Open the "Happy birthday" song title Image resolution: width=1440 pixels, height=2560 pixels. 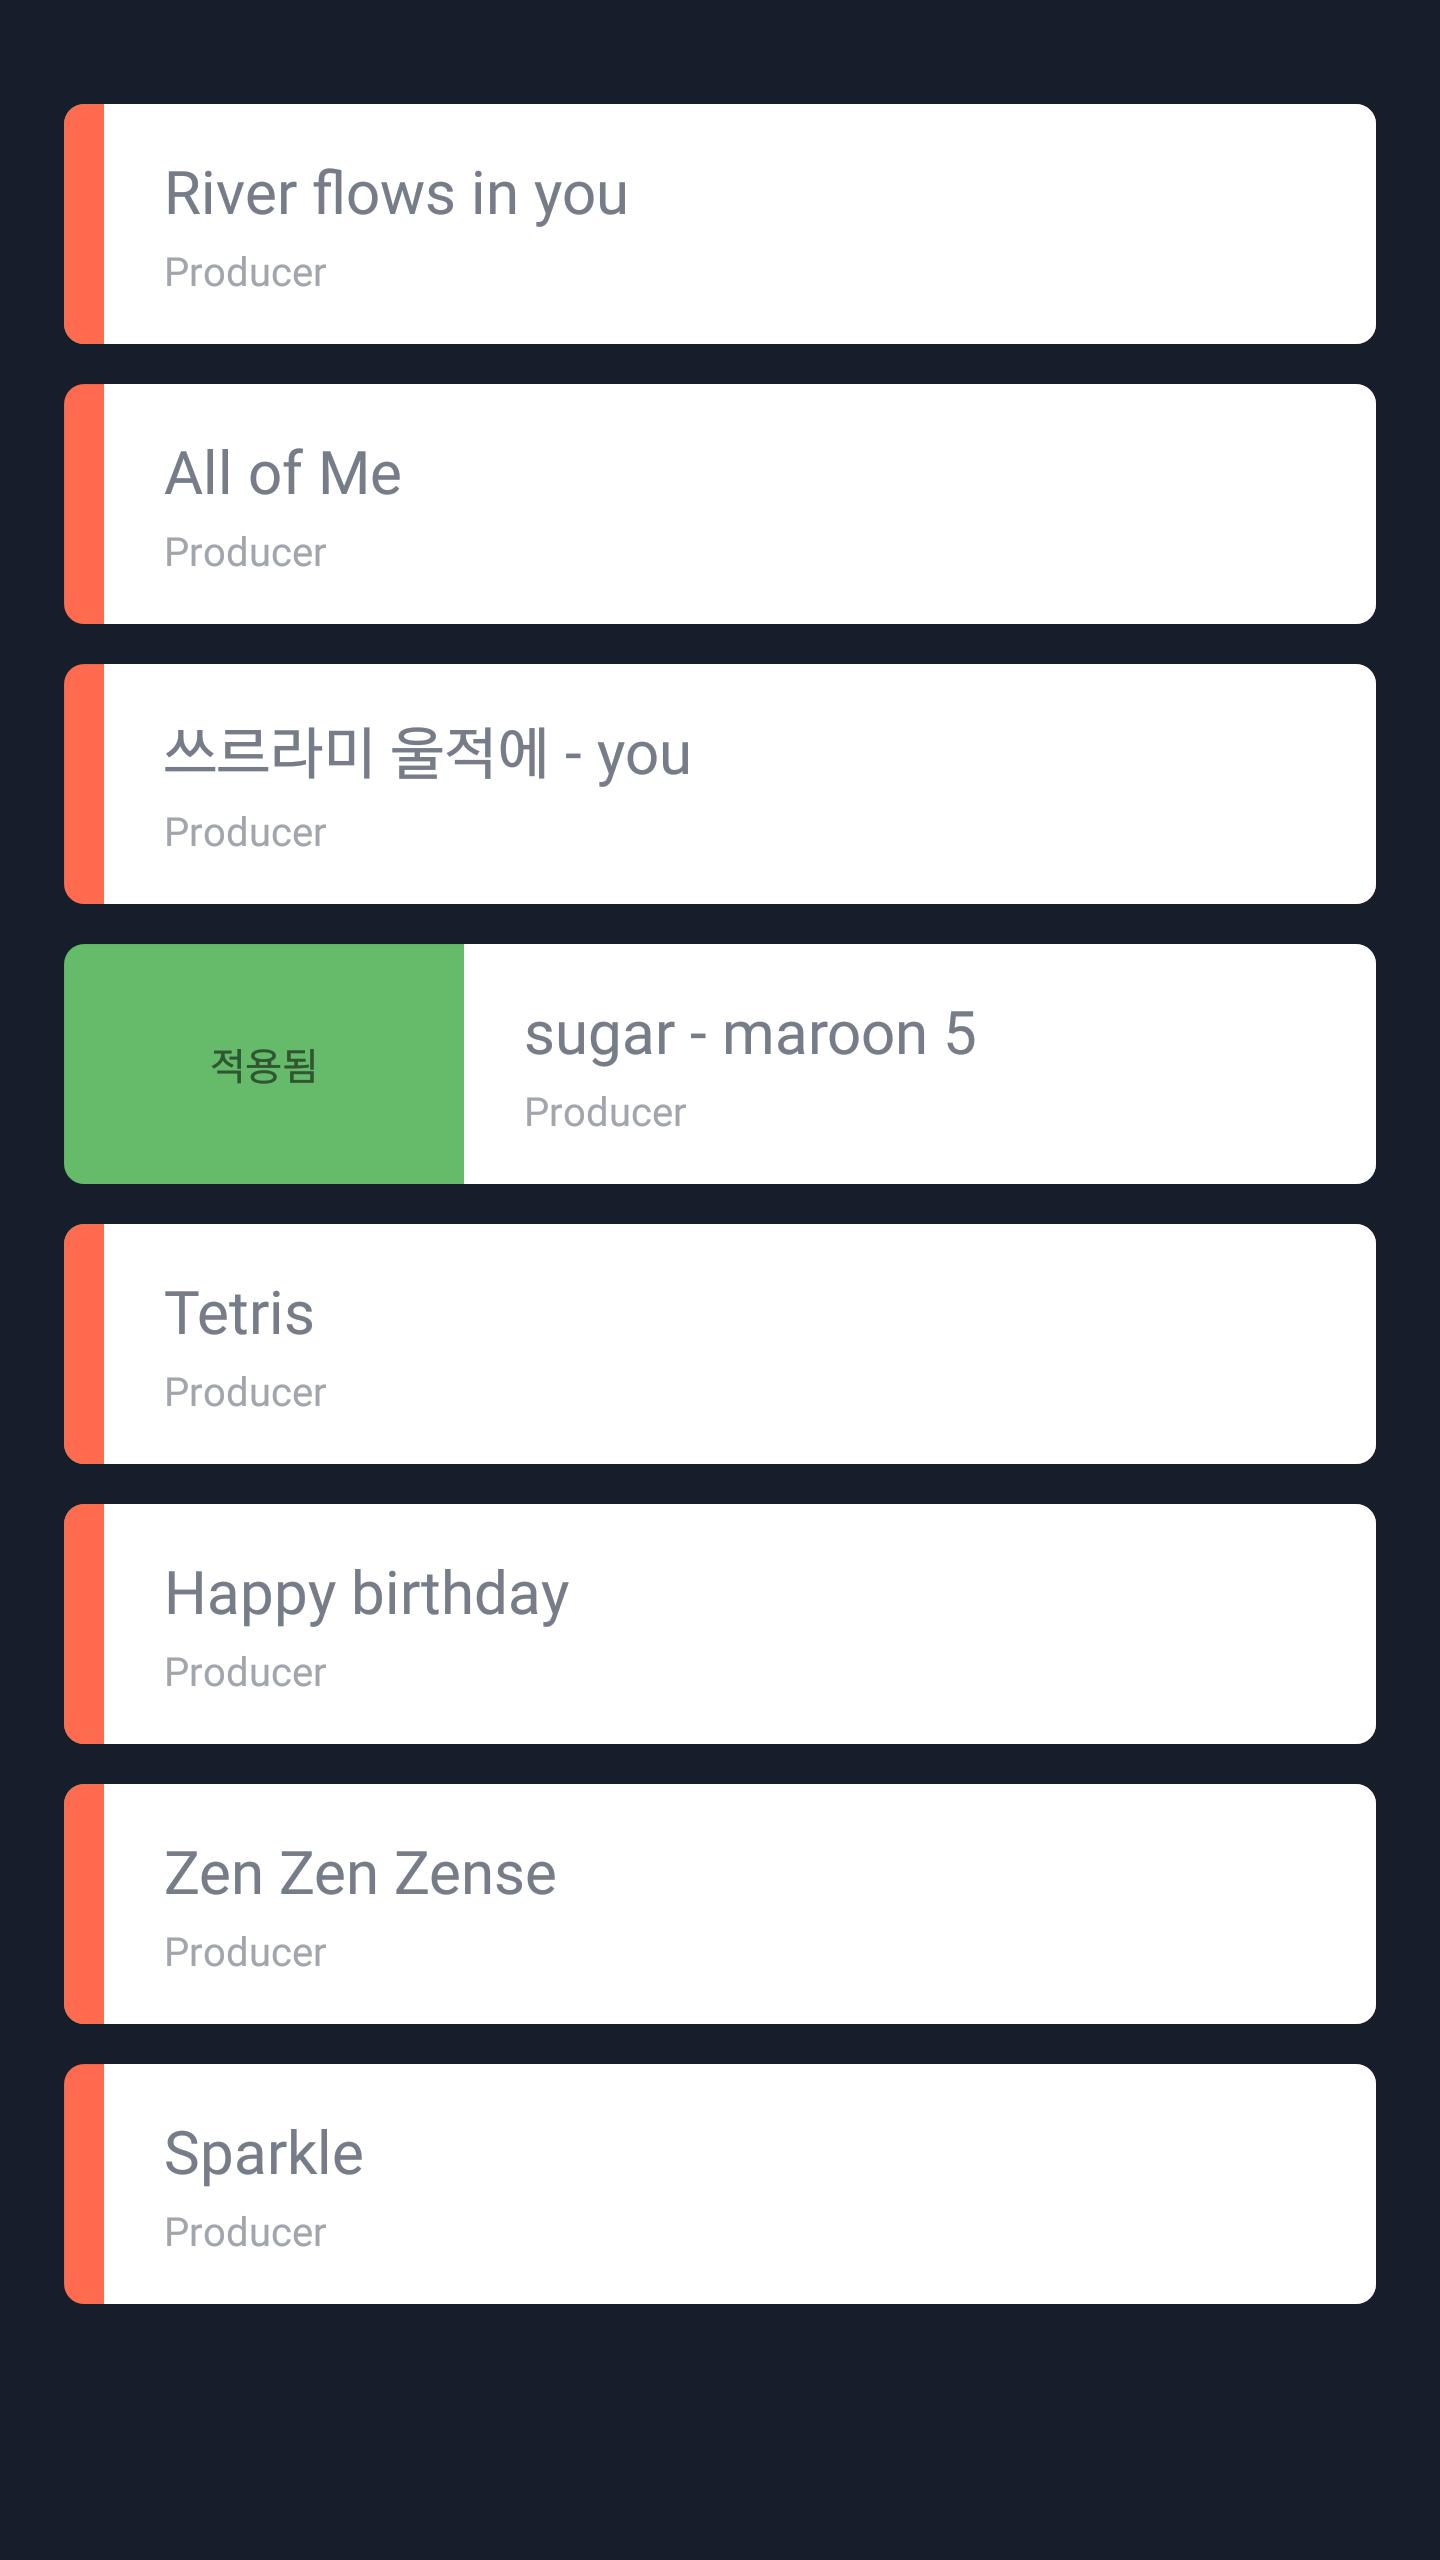[366, 1594]
